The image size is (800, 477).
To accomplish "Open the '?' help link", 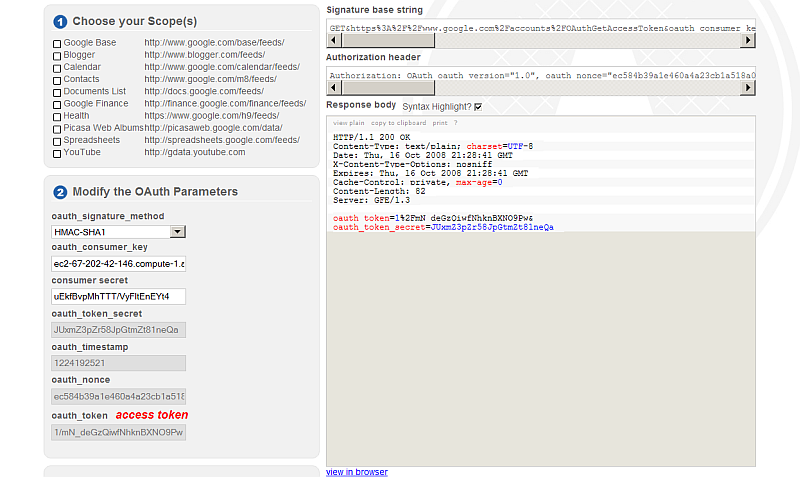I will [x=456, y=122].
